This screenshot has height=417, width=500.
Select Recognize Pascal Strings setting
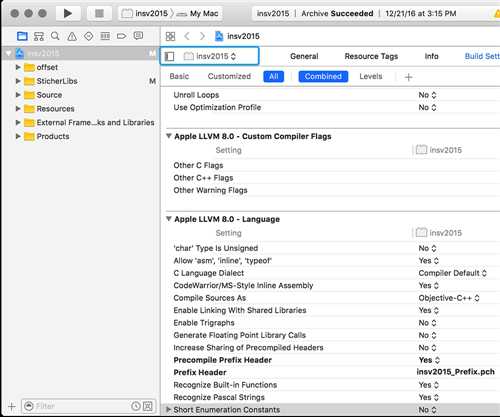pos(219,397)
